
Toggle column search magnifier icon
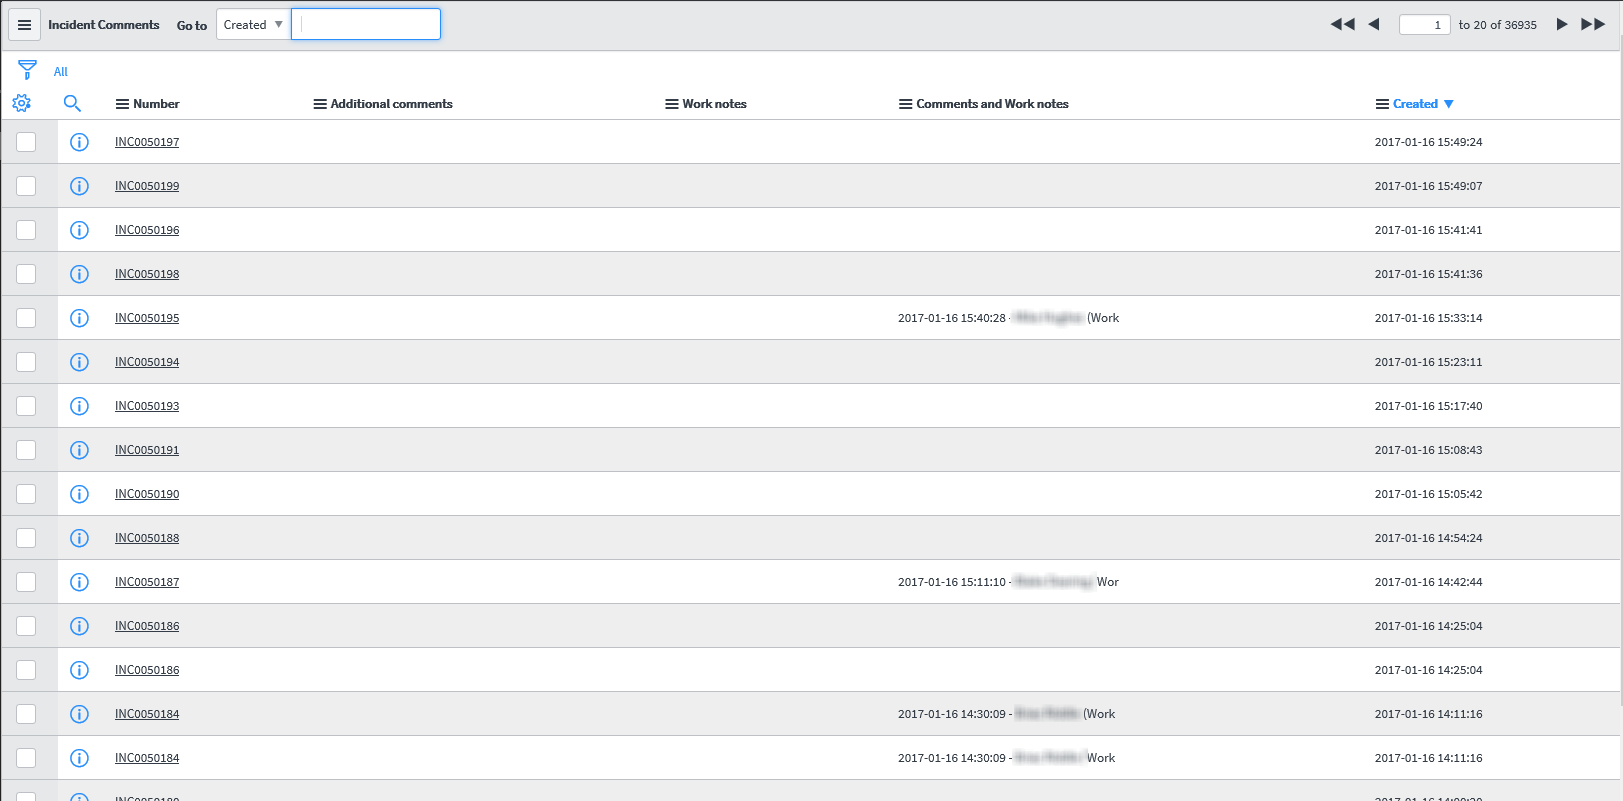(72, 103)
